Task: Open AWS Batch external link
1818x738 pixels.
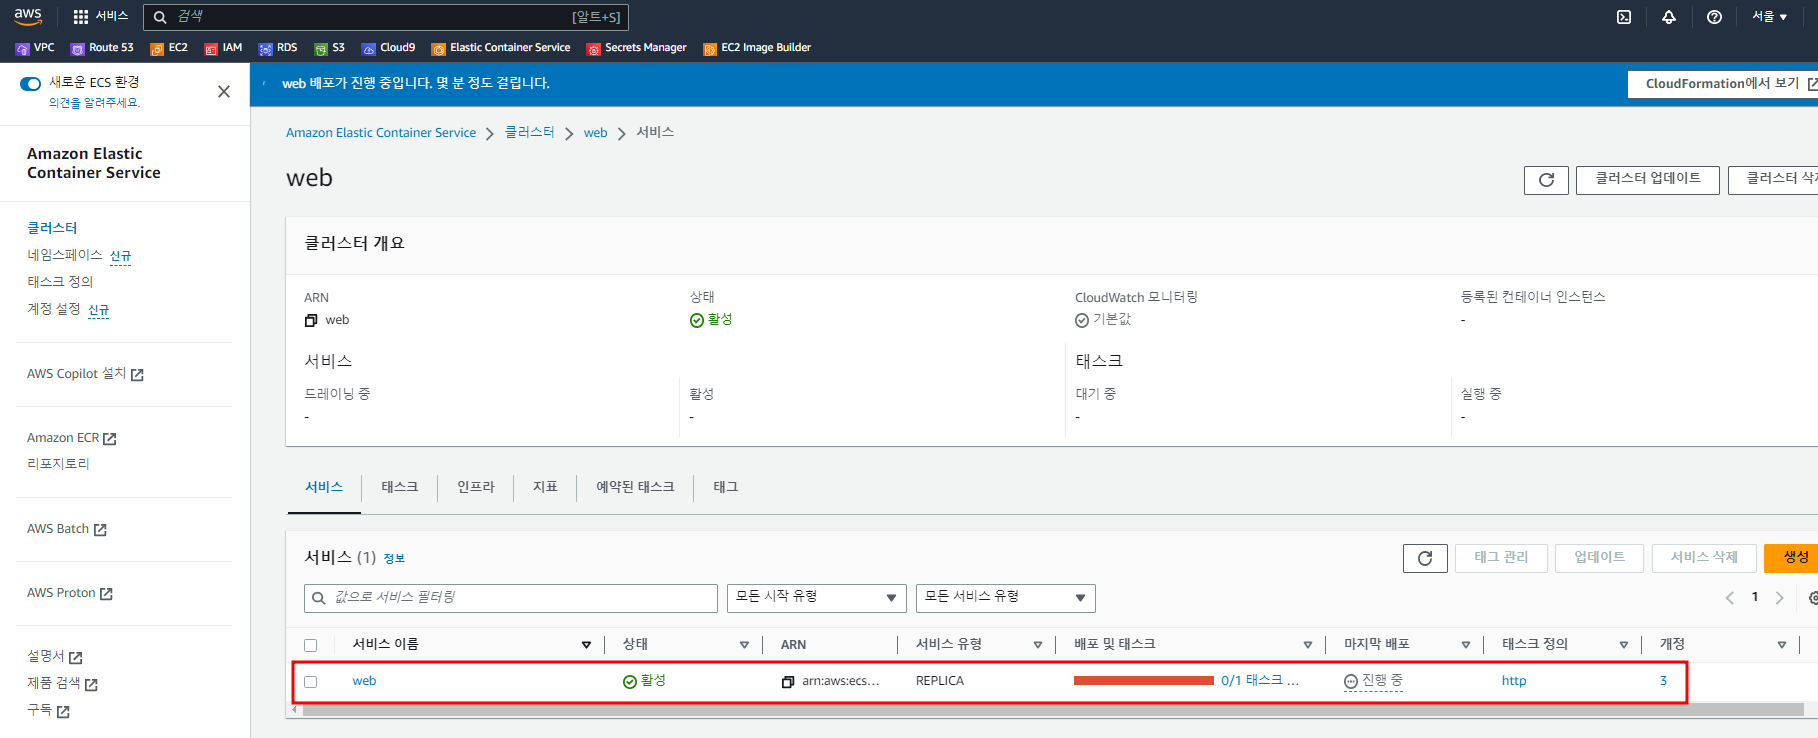Action: [x=67, y=529]
